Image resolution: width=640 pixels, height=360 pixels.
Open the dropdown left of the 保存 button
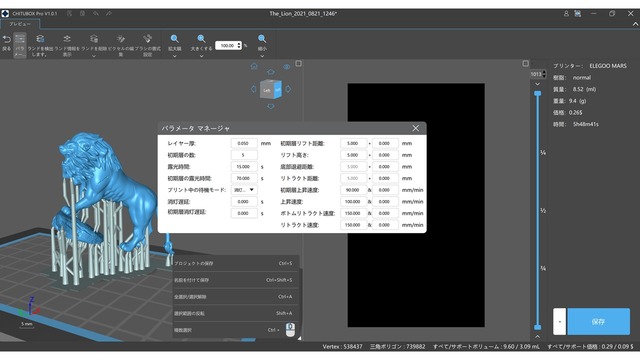(x=559, y=322)
